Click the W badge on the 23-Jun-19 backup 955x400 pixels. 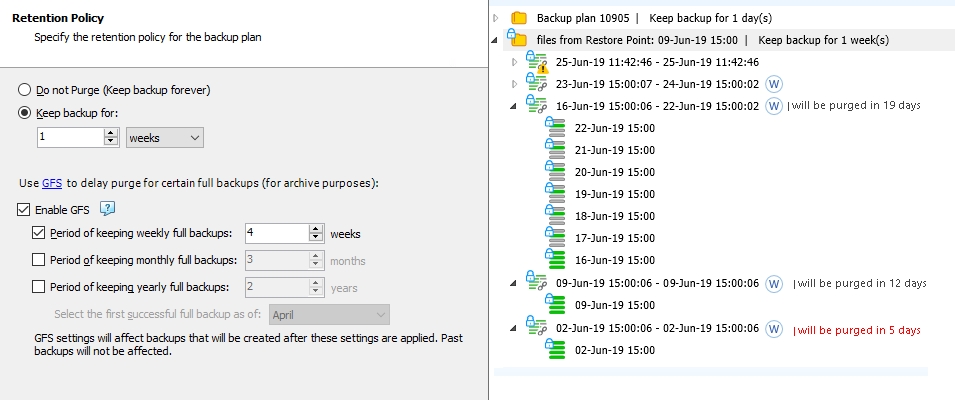(x=773, y=84)
